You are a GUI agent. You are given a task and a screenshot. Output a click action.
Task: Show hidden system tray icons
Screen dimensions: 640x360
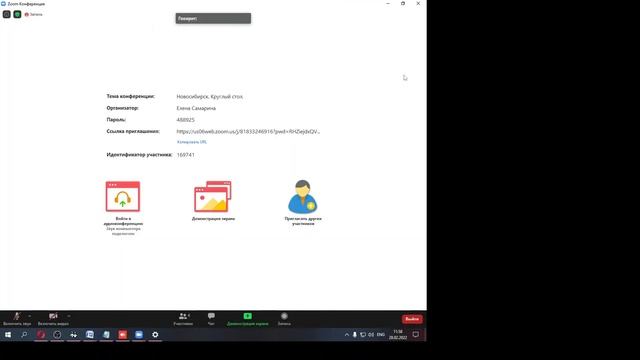(347, 335)
